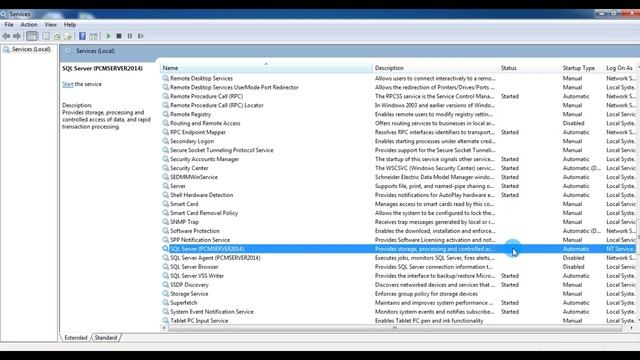Select the SSDP Discovery service
The width and height of the screenshot is (640, 360).
click(189, 284)
